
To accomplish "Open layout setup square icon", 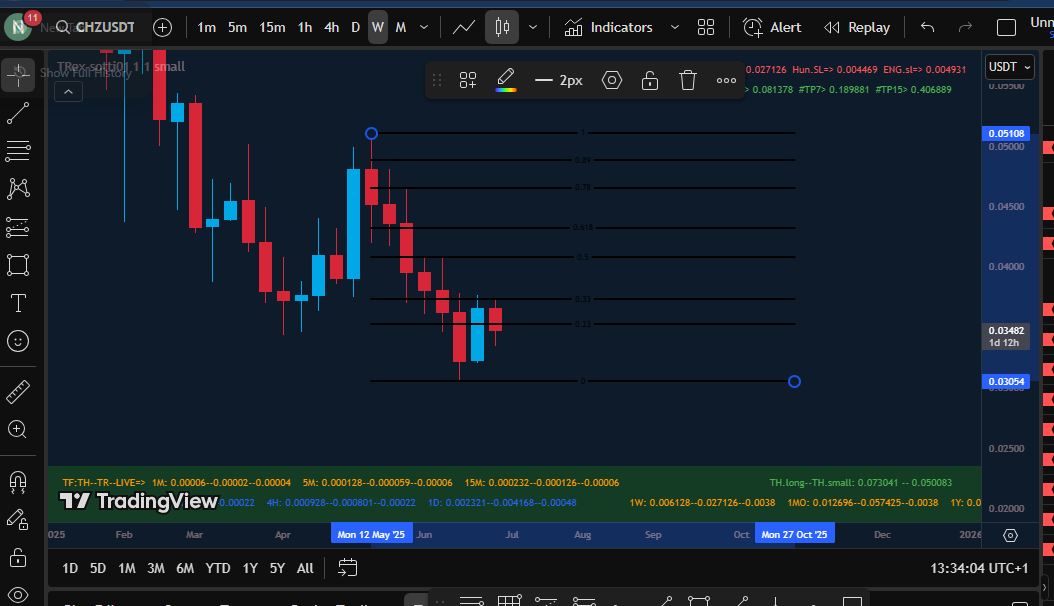I will pos(1006,28).
